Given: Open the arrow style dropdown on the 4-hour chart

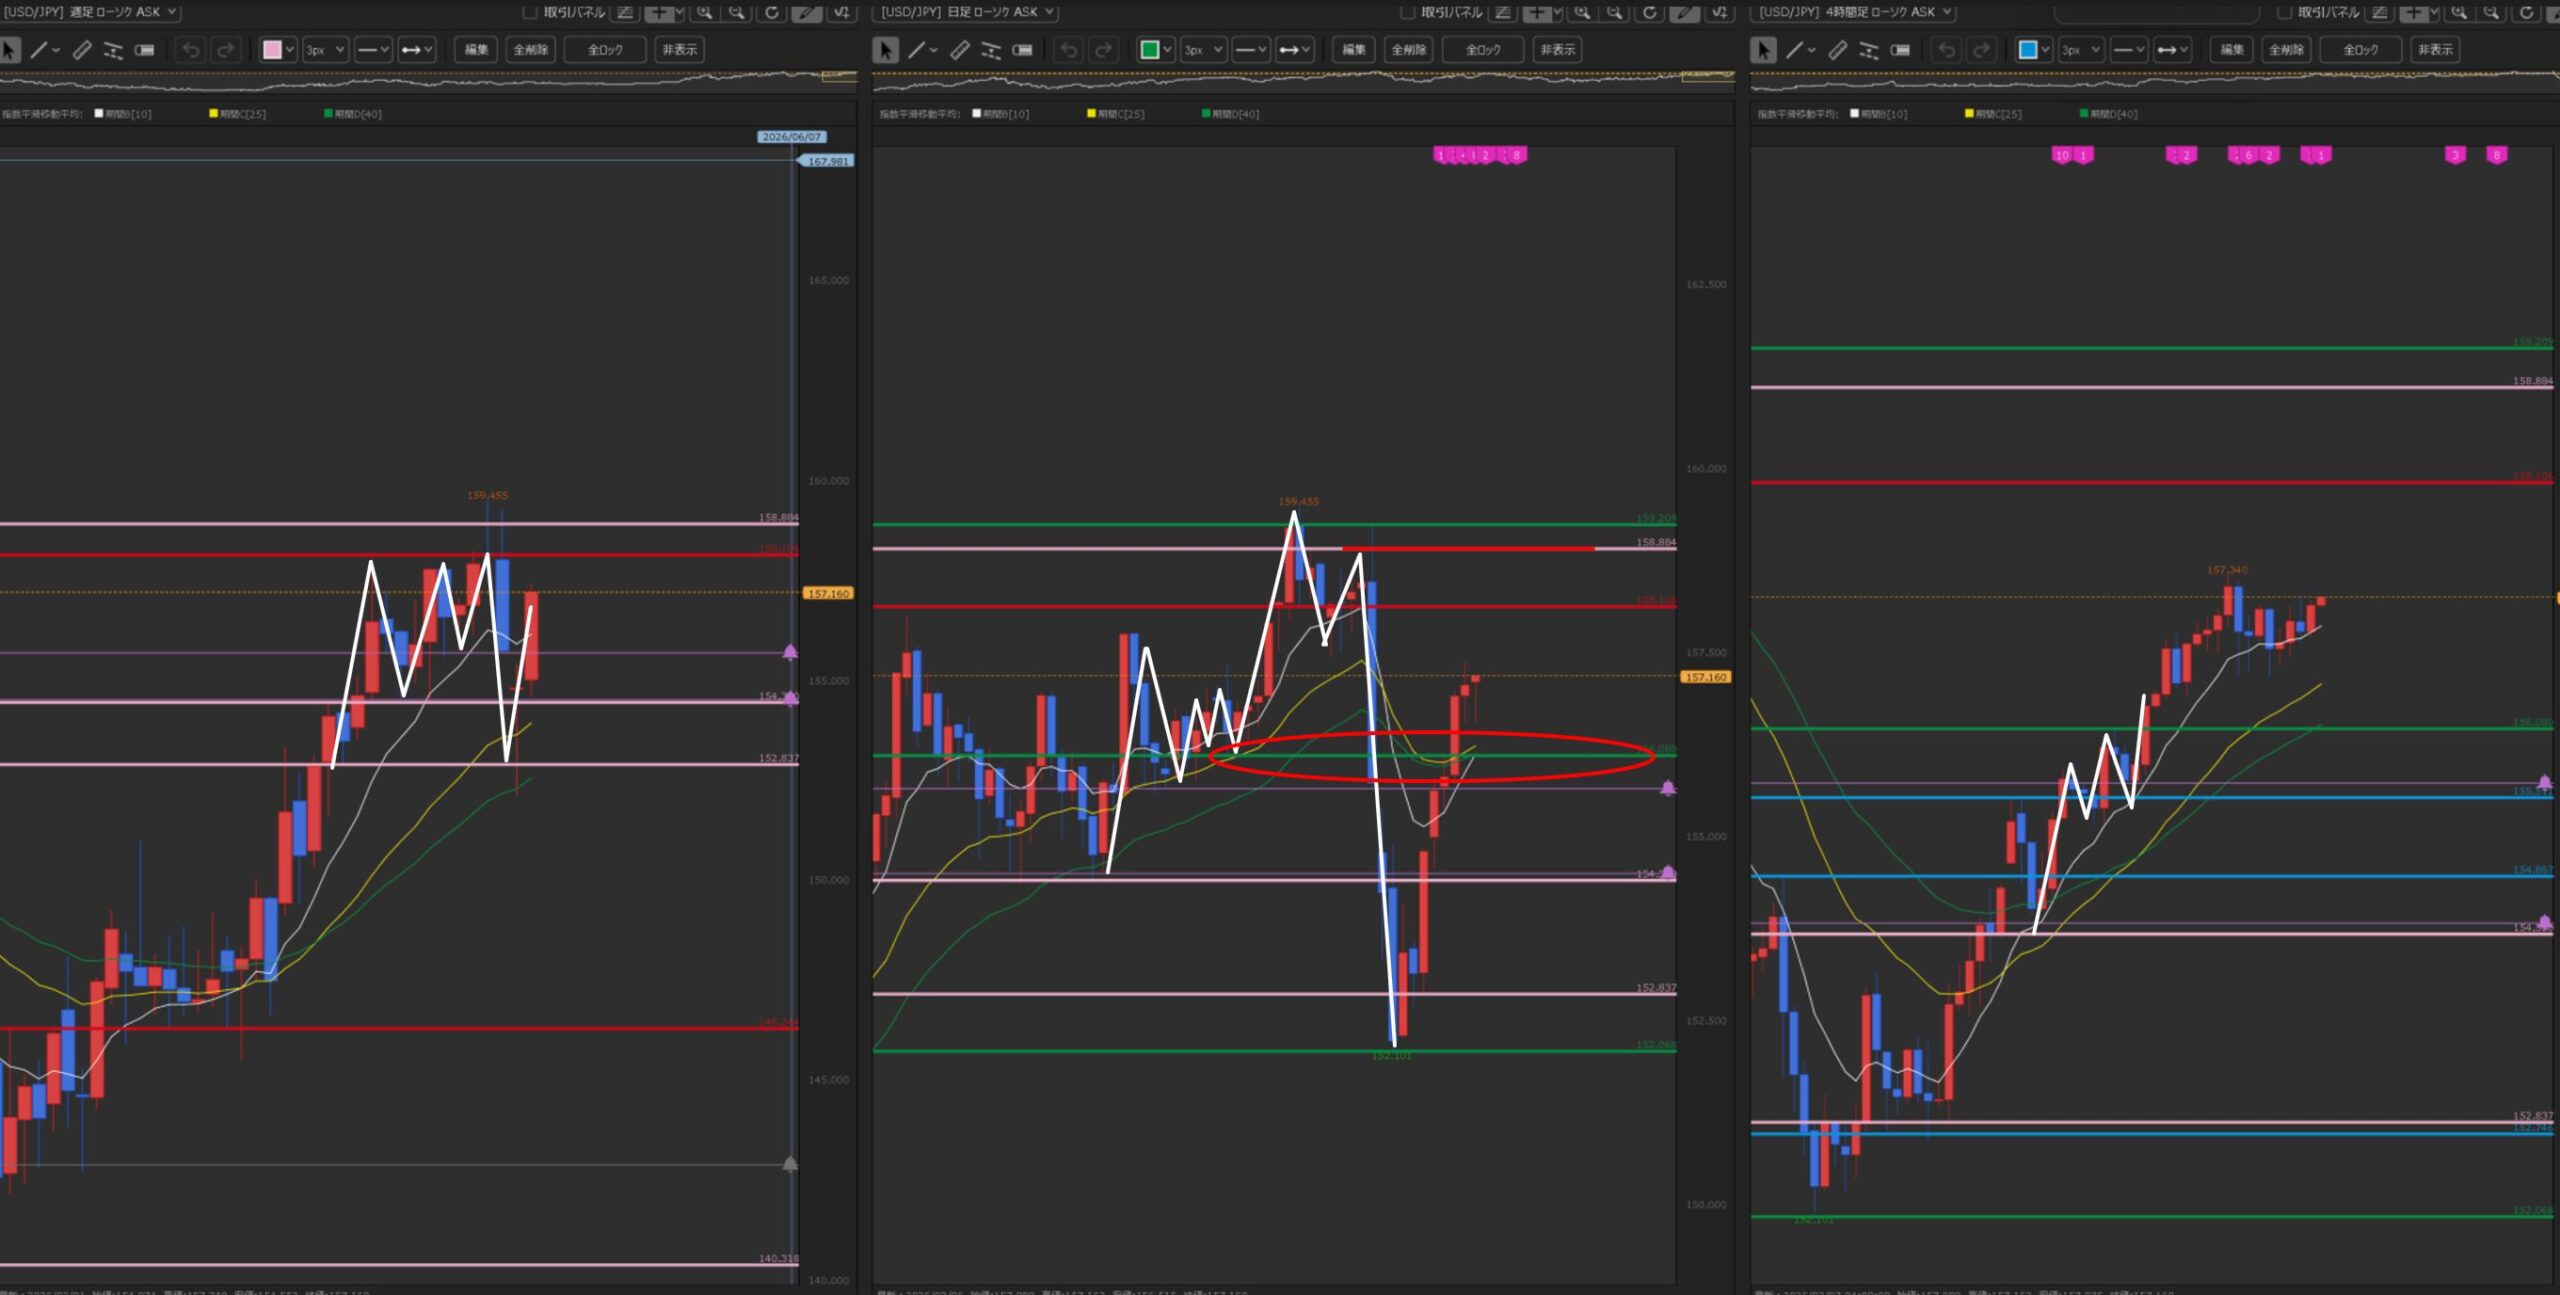Looking at the screenshot, I should coord(2172,50).
